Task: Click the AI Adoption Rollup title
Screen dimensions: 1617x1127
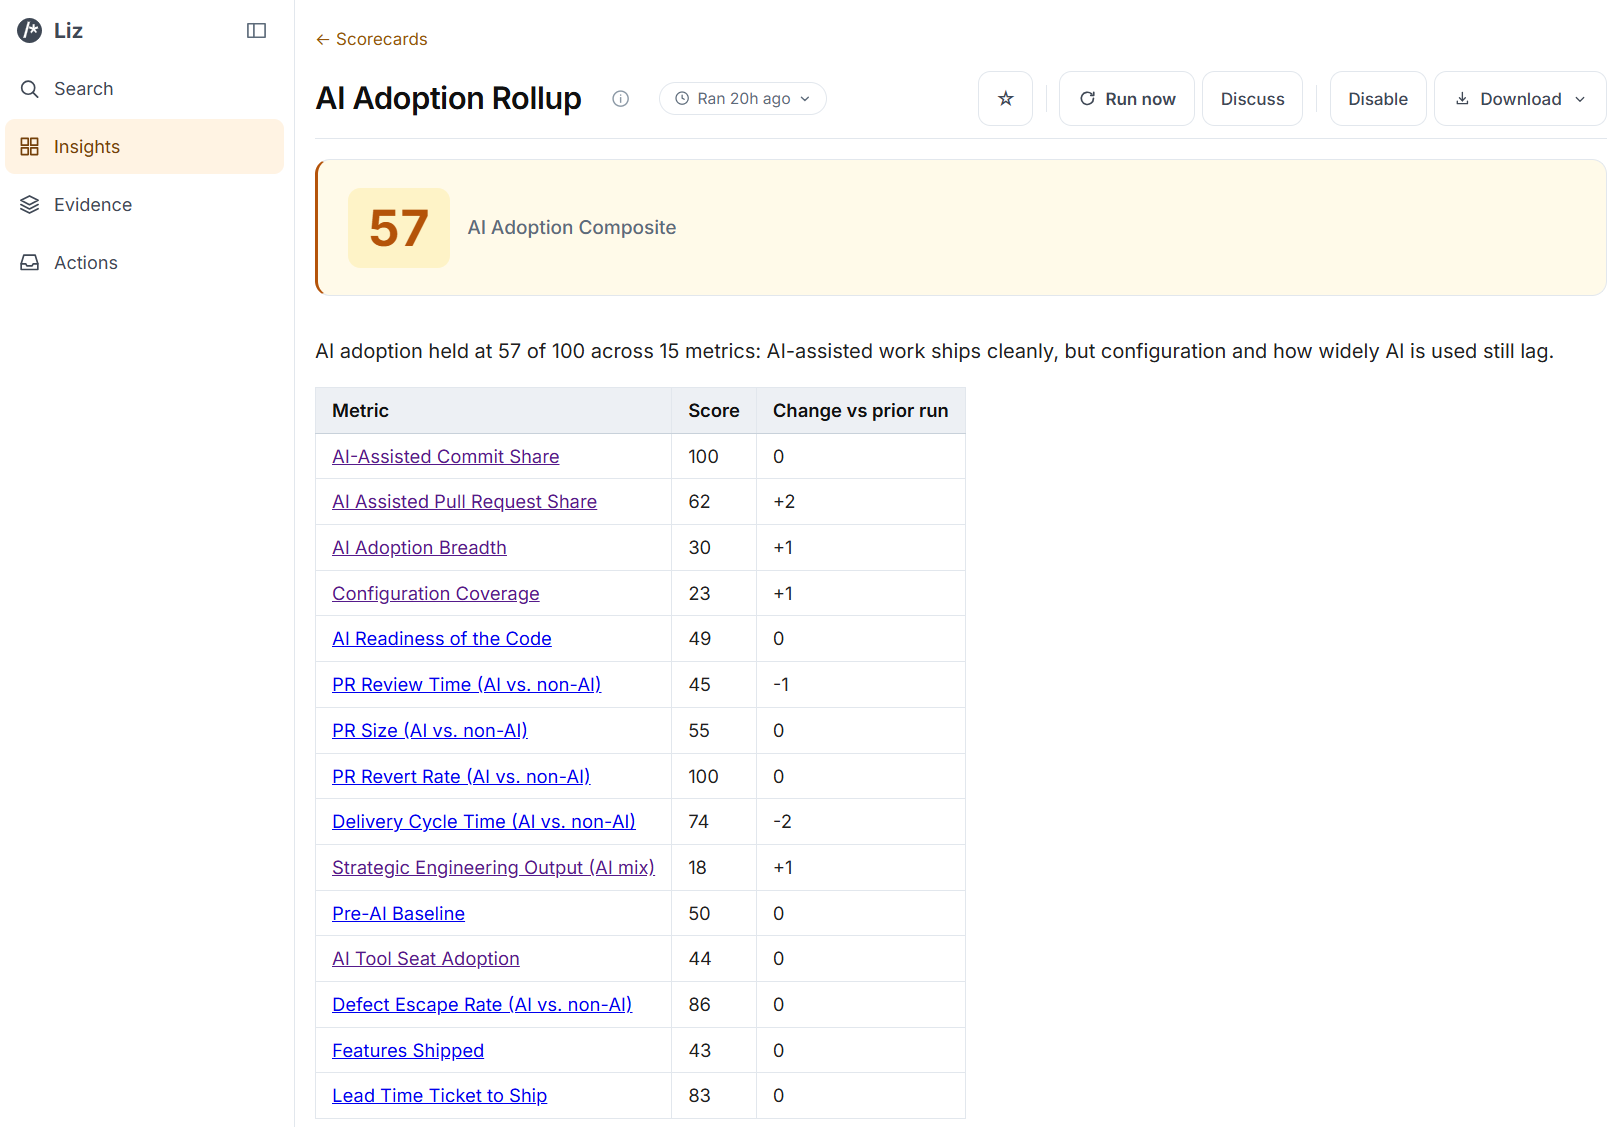Action: (x=449, y=99)
